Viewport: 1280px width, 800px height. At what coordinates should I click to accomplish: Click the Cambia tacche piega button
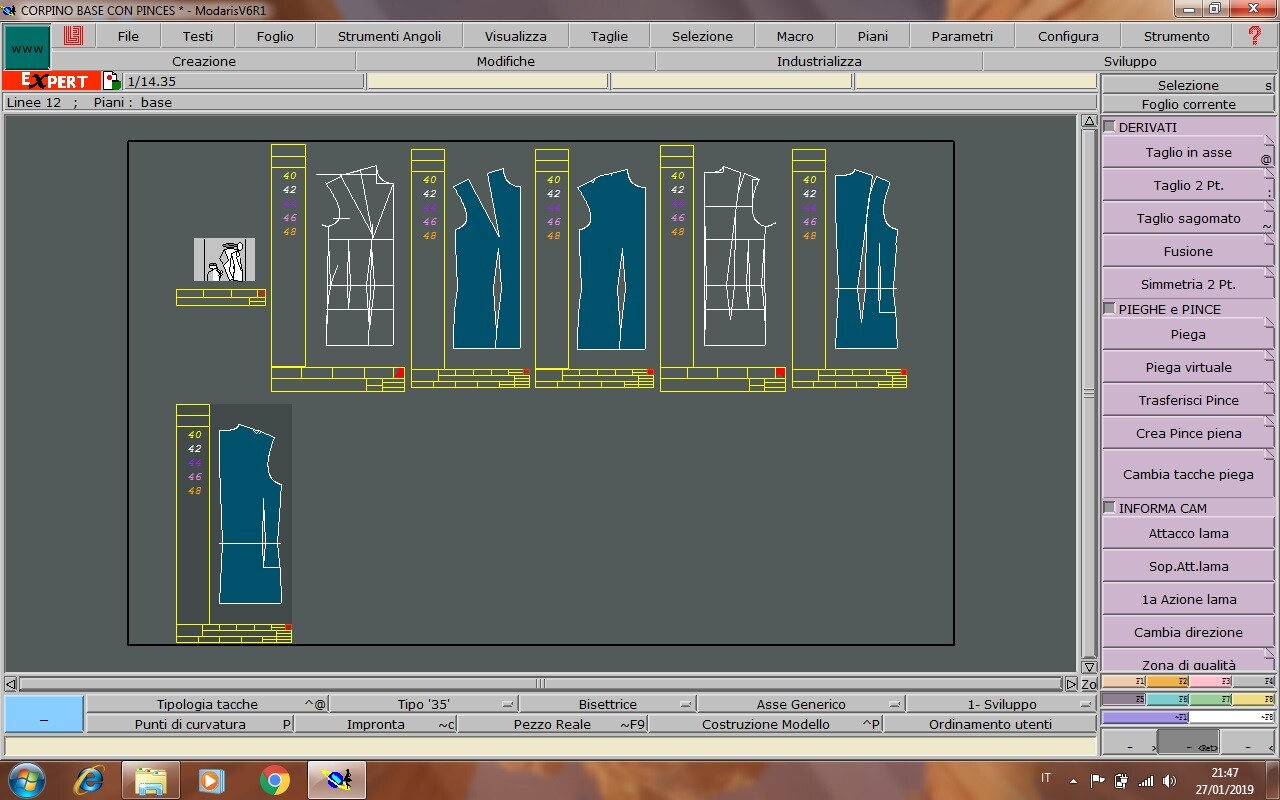(x=1188, y=474)
